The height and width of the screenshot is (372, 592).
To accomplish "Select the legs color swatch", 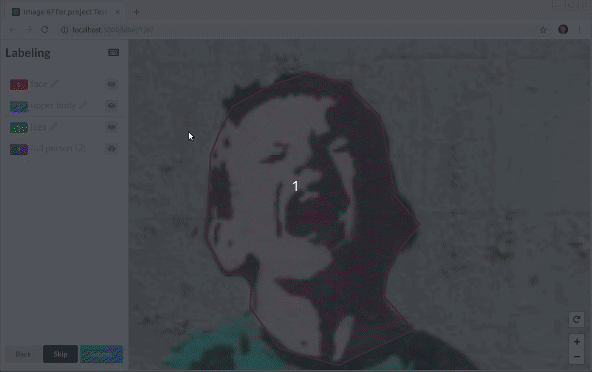I will (19, 128).
